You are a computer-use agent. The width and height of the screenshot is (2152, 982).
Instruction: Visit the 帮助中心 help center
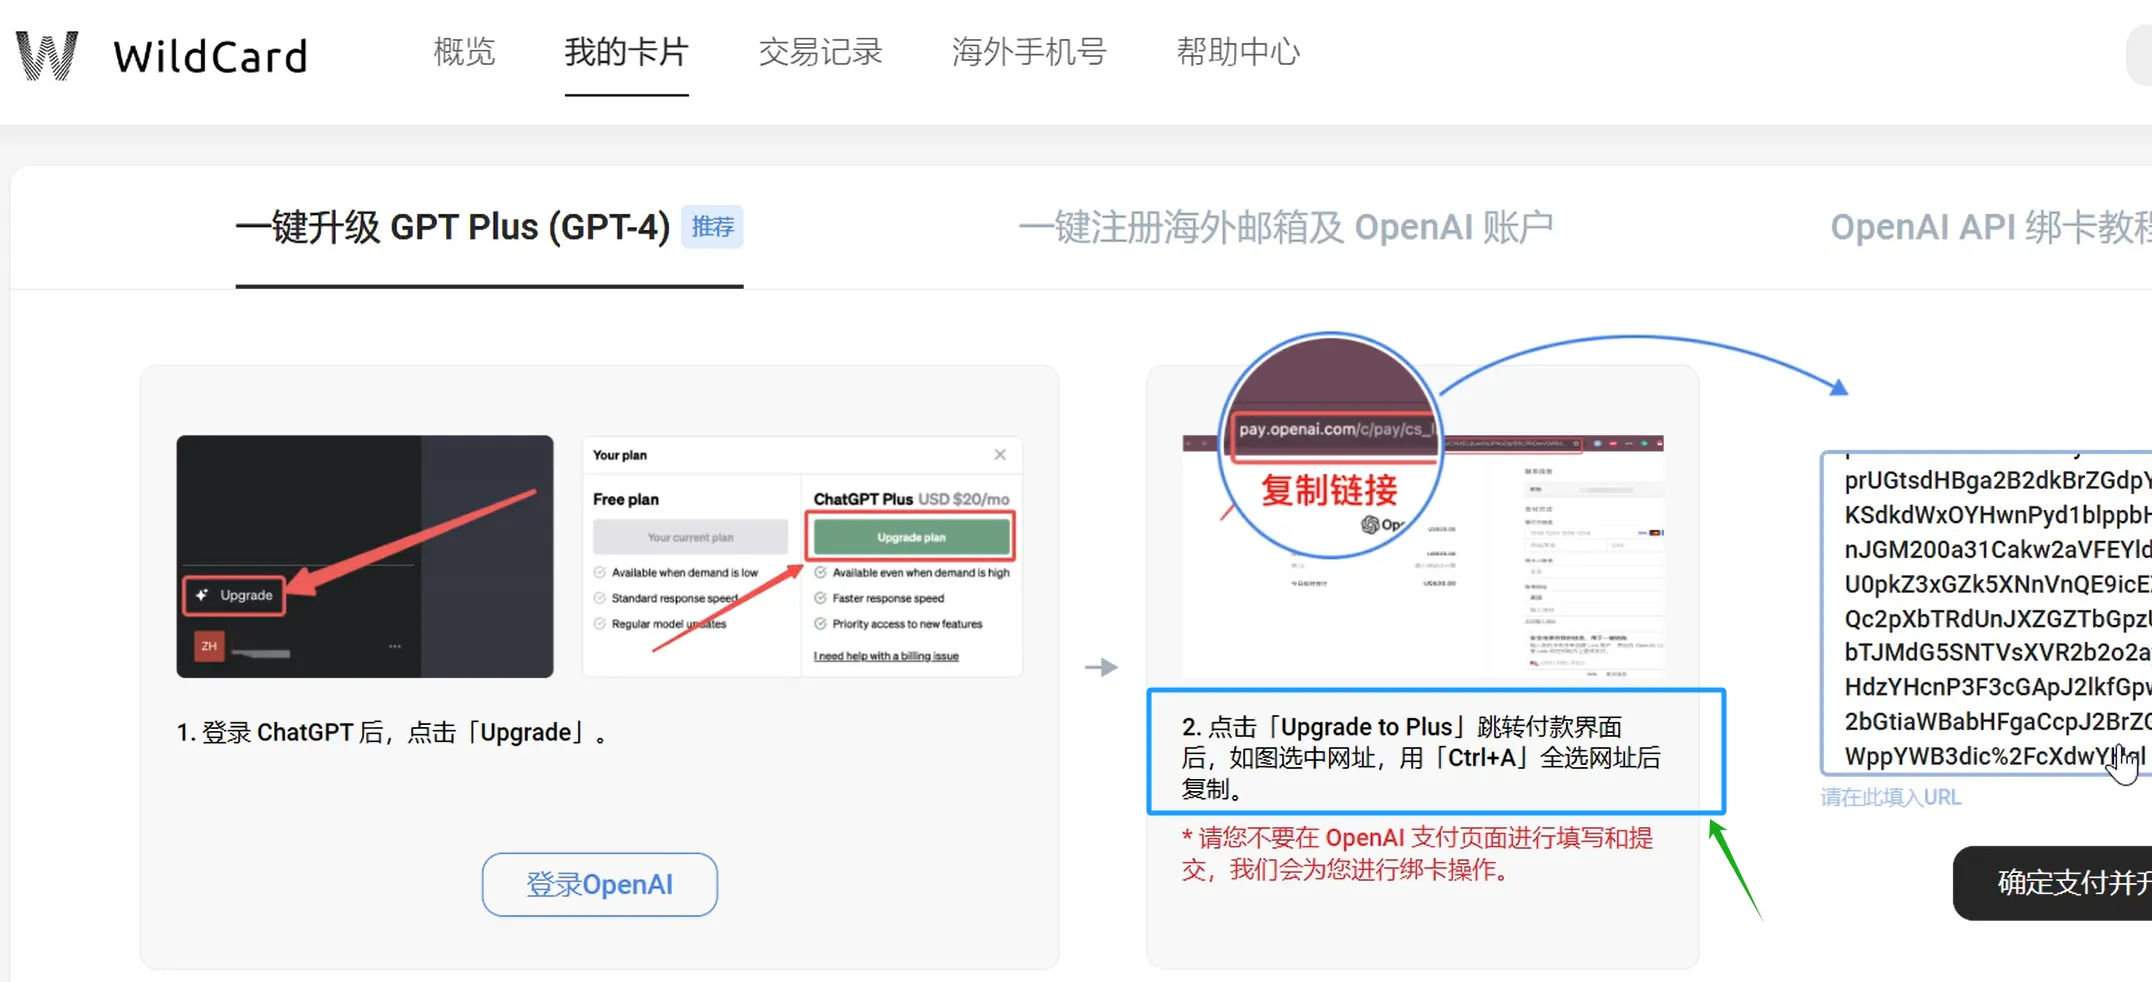(x=1238, y=52)
